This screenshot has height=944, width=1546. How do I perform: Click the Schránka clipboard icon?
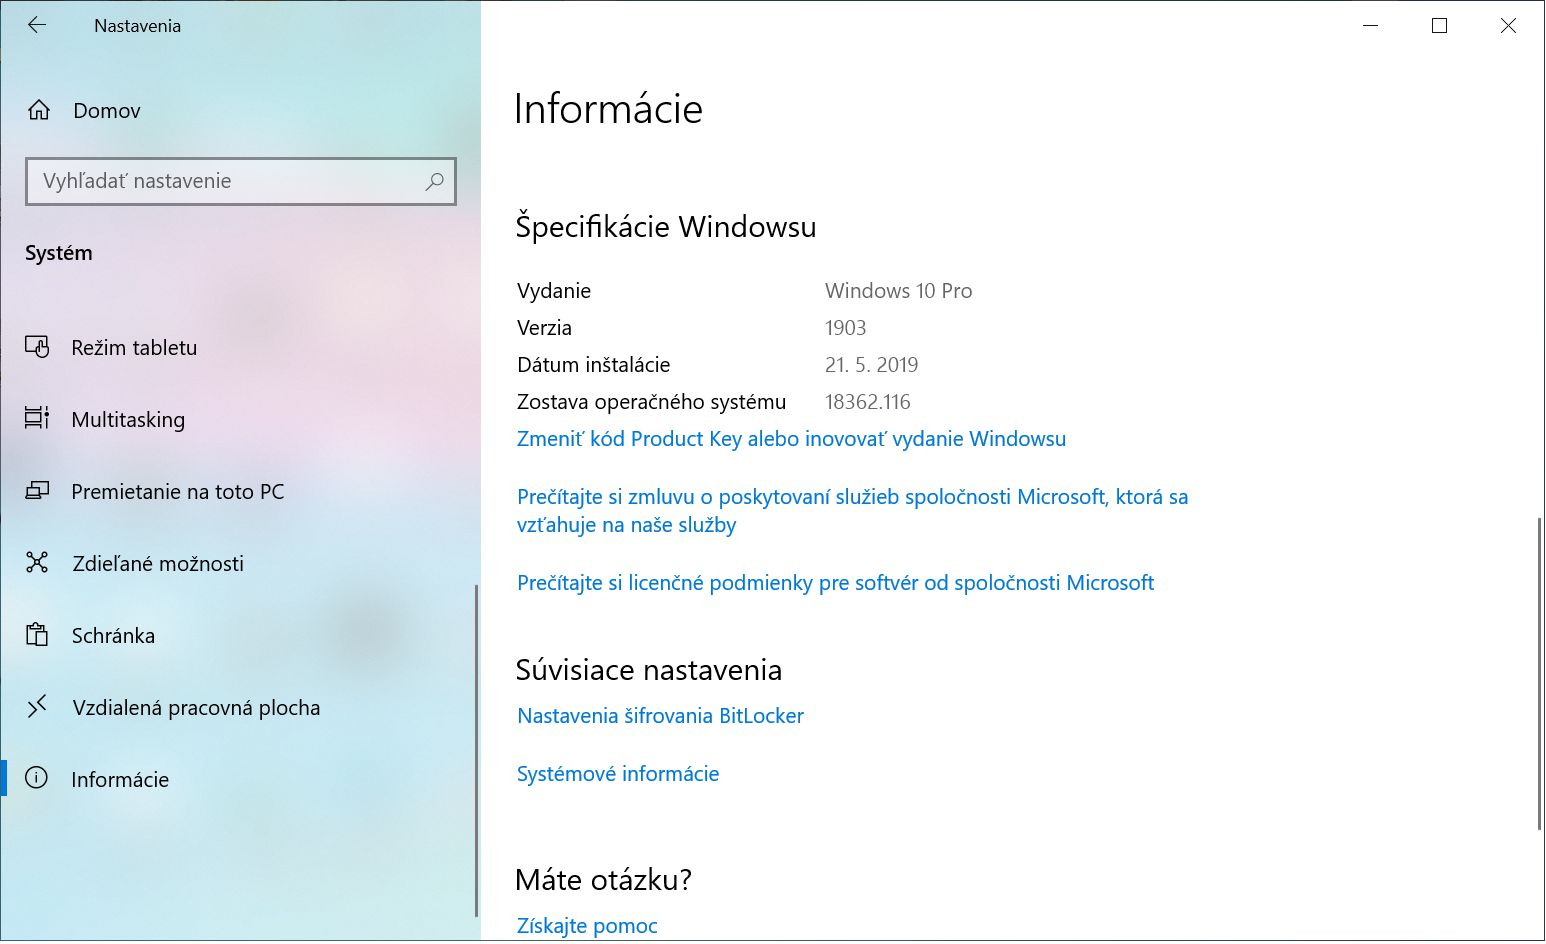click(37, 635)
